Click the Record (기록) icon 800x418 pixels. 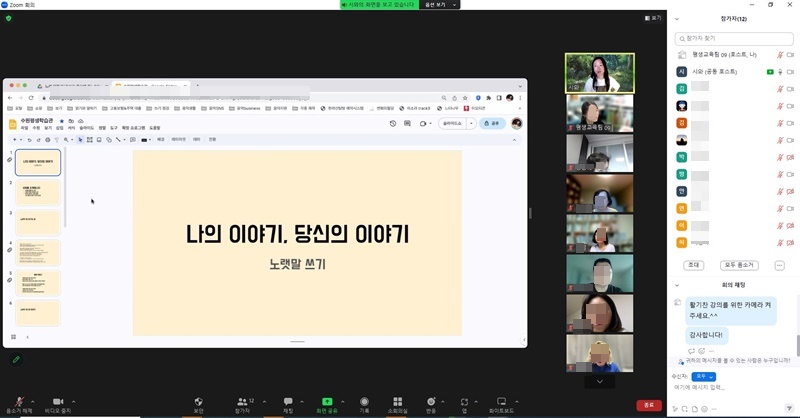tap(364, 401)
